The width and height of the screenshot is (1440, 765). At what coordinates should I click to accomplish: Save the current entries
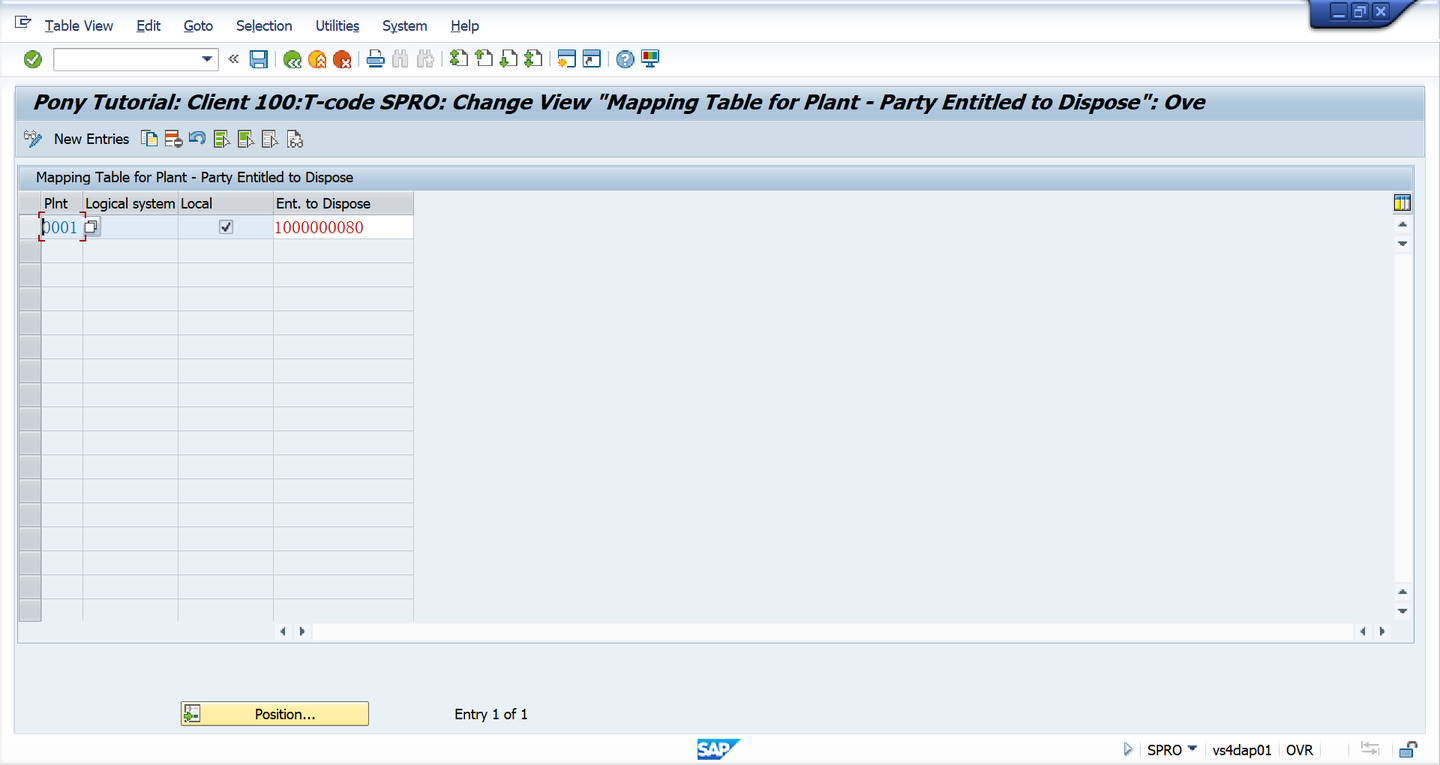[x=258, y=59]
